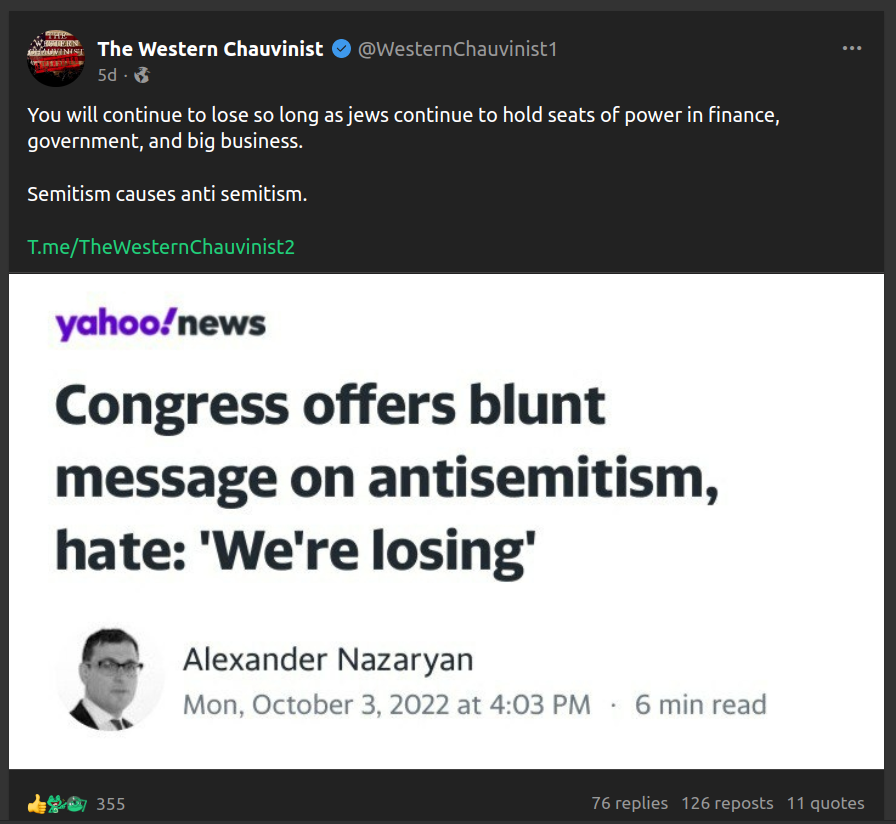Click the poster's profile avatar
The image size is (896, 824).
click(55, 58)
